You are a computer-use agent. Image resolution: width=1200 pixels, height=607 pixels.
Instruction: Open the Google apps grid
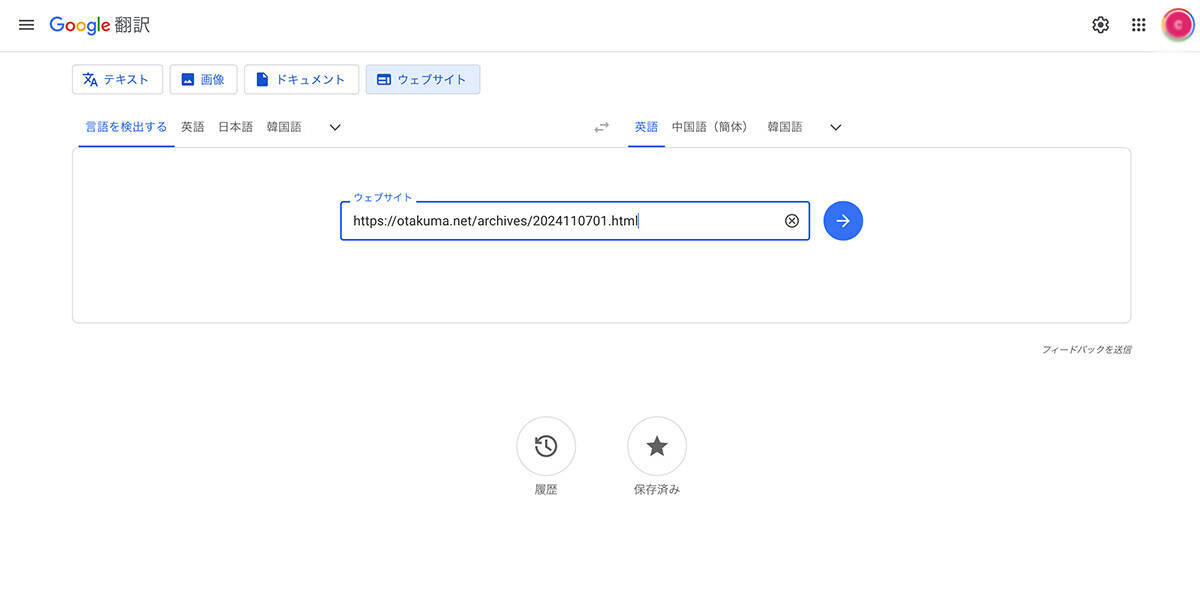point(1138,25)
